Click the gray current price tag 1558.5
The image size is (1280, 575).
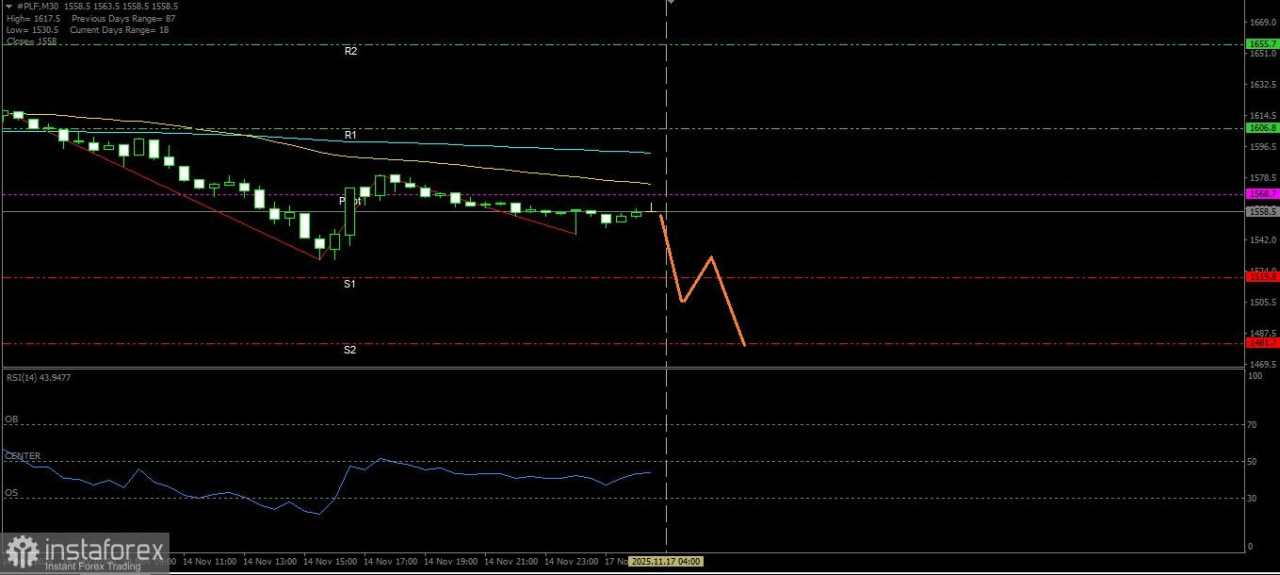1261,212
